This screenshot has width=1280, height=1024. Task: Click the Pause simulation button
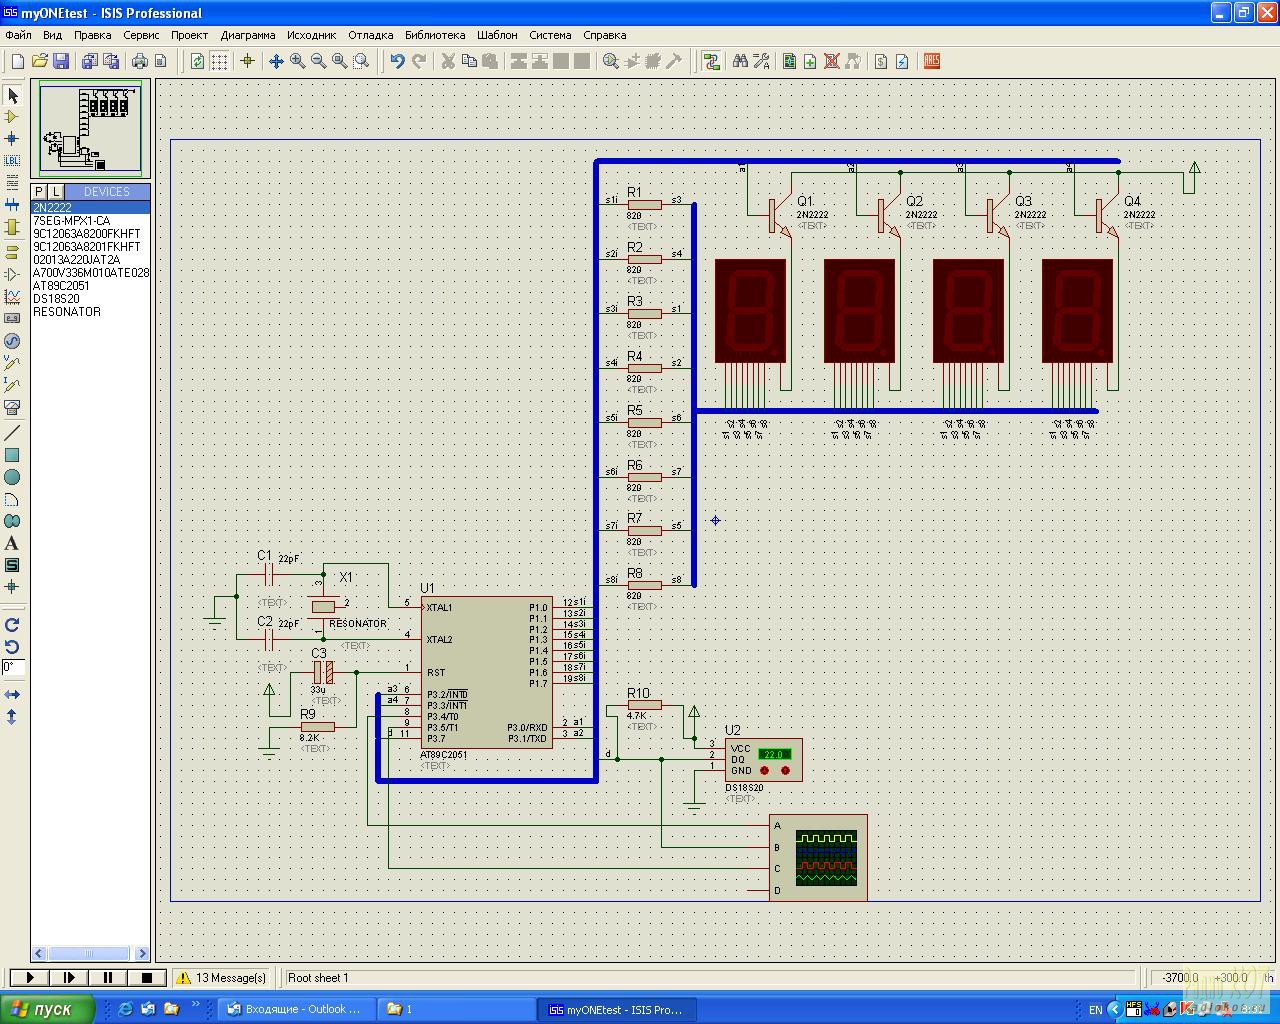click(108, 977)
